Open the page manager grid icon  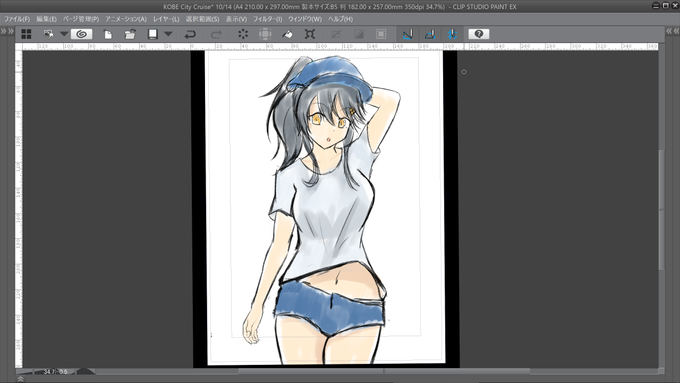26,34
